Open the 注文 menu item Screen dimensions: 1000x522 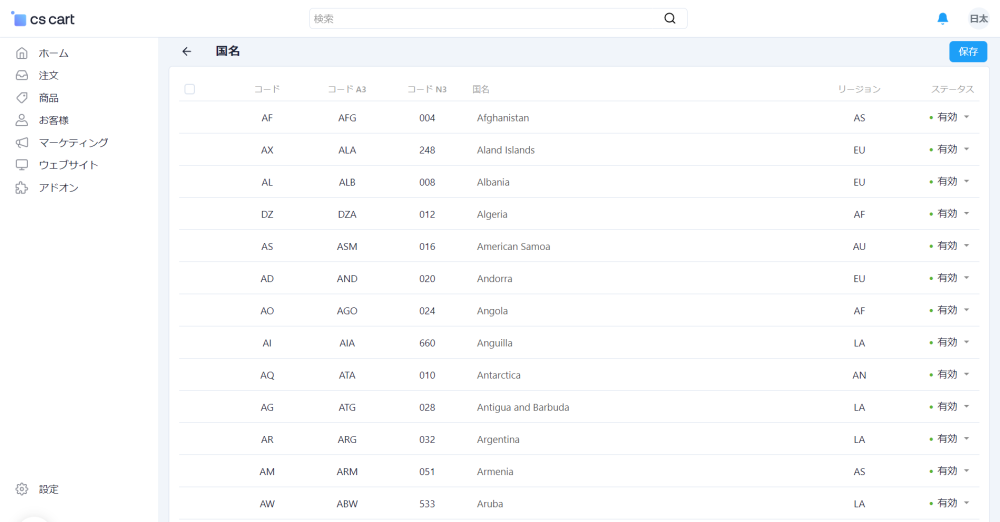pos(48,75)
